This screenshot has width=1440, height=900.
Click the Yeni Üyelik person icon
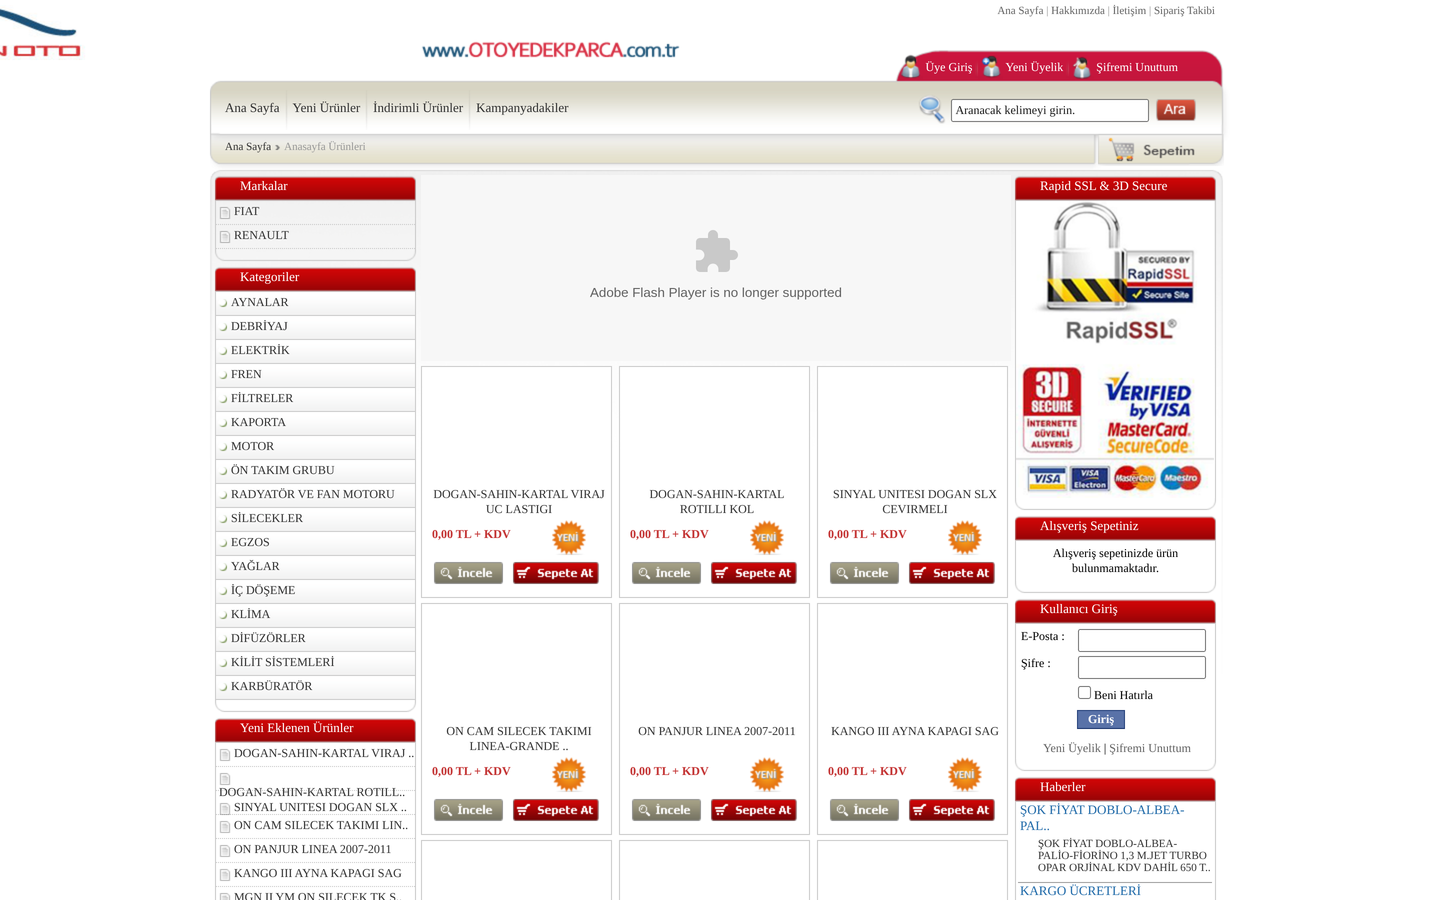pos(991,67)
